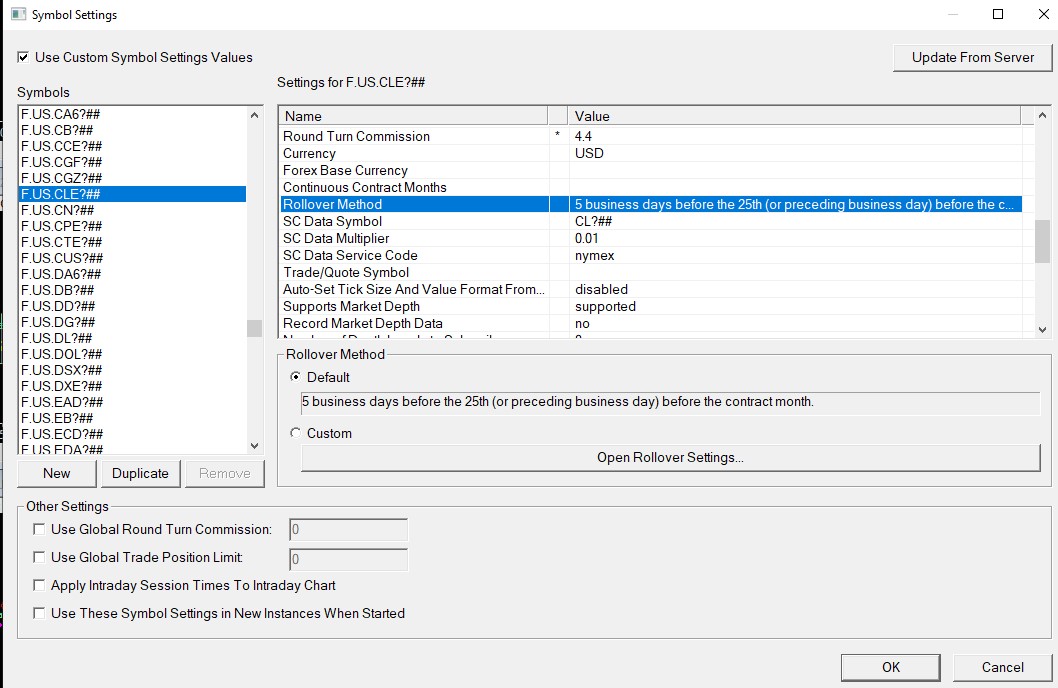This screenshot has height=688, width=1058.
Task: Select symbol F.US.DD?##
Action: point(132,306)
